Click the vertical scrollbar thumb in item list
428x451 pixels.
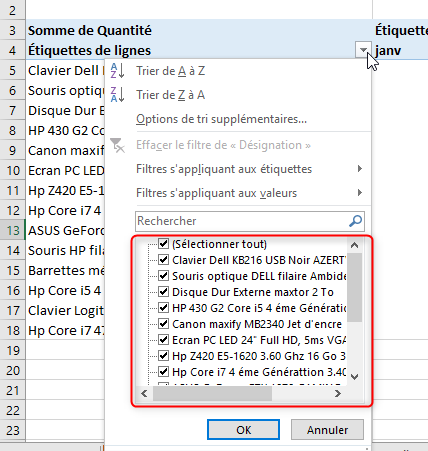(355, 287)
